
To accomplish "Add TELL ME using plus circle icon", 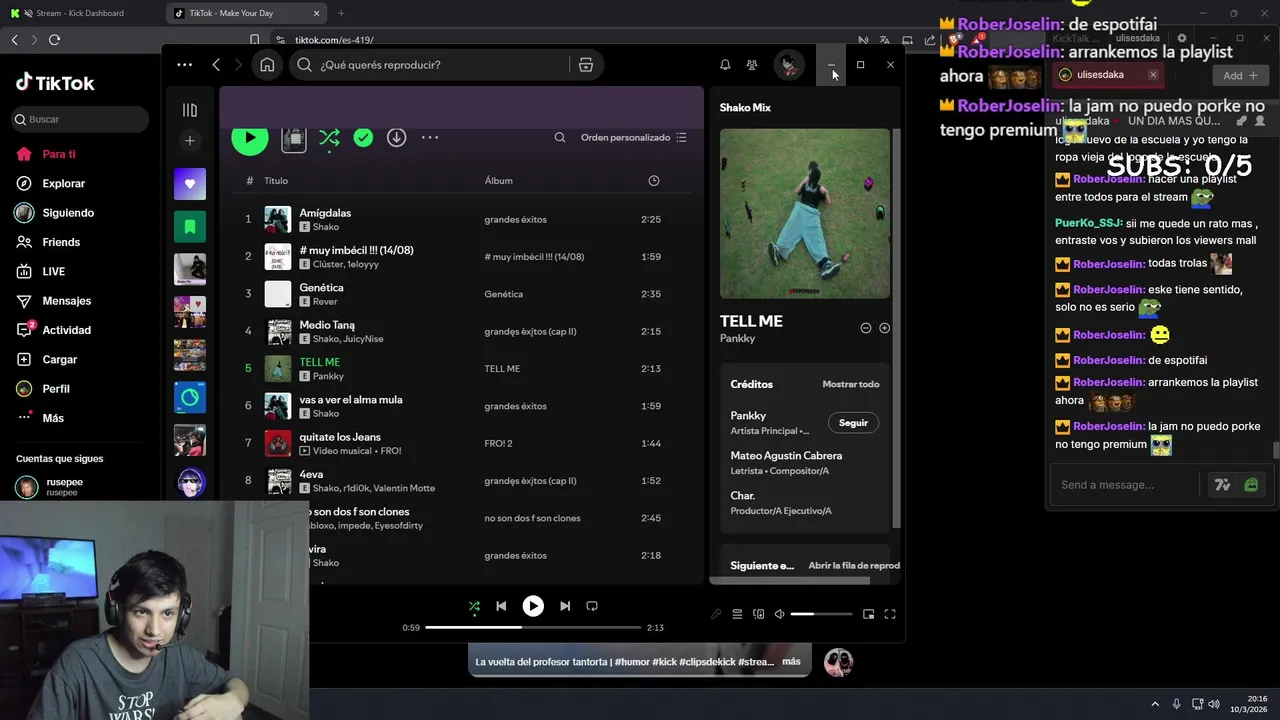I will click(884, 328).
